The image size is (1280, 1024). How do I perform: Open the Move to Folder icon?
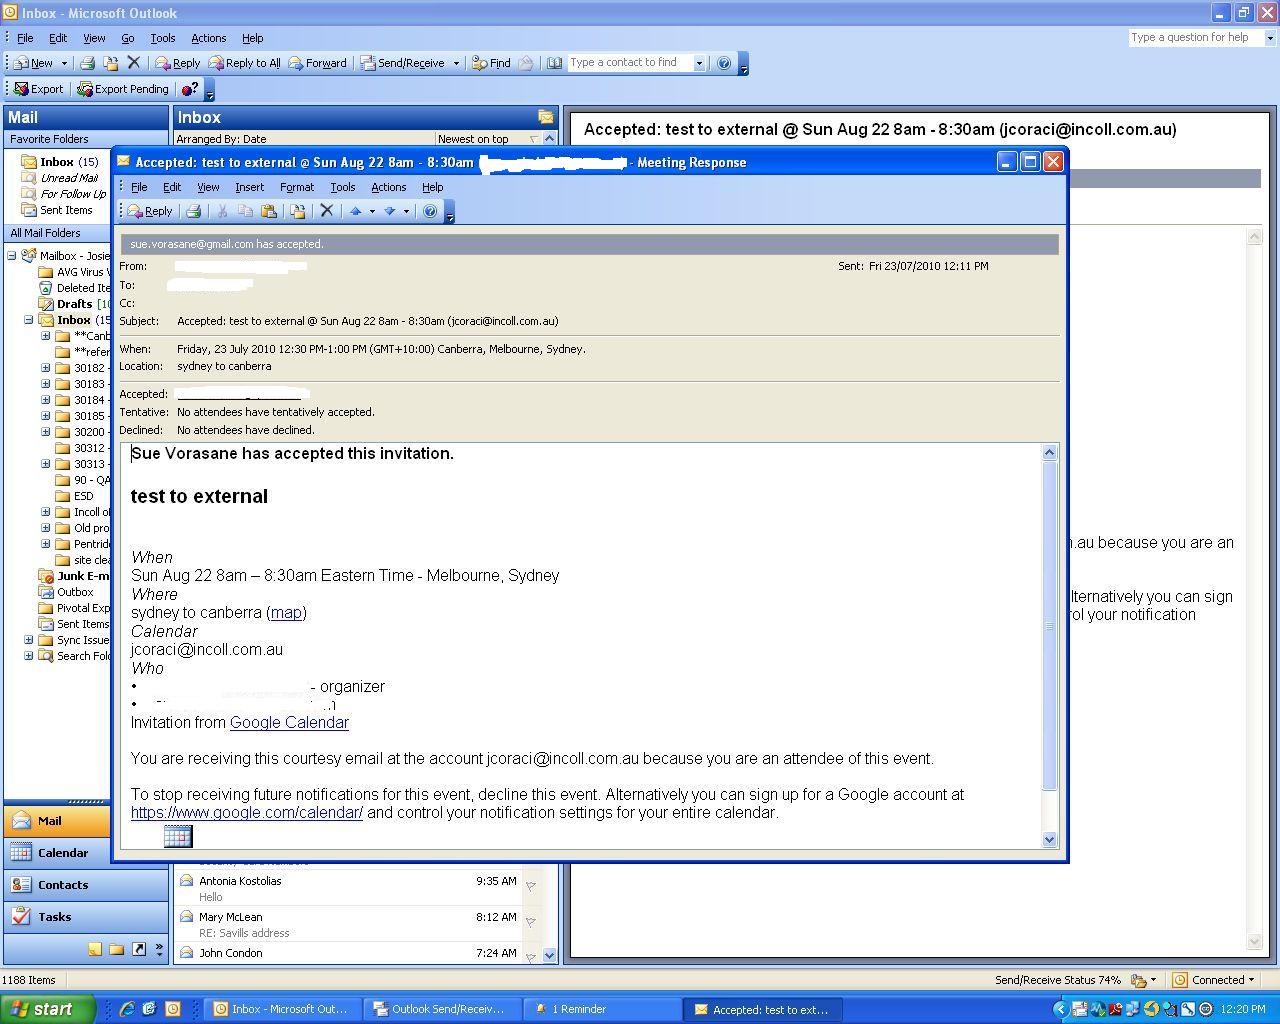[298, 210]
